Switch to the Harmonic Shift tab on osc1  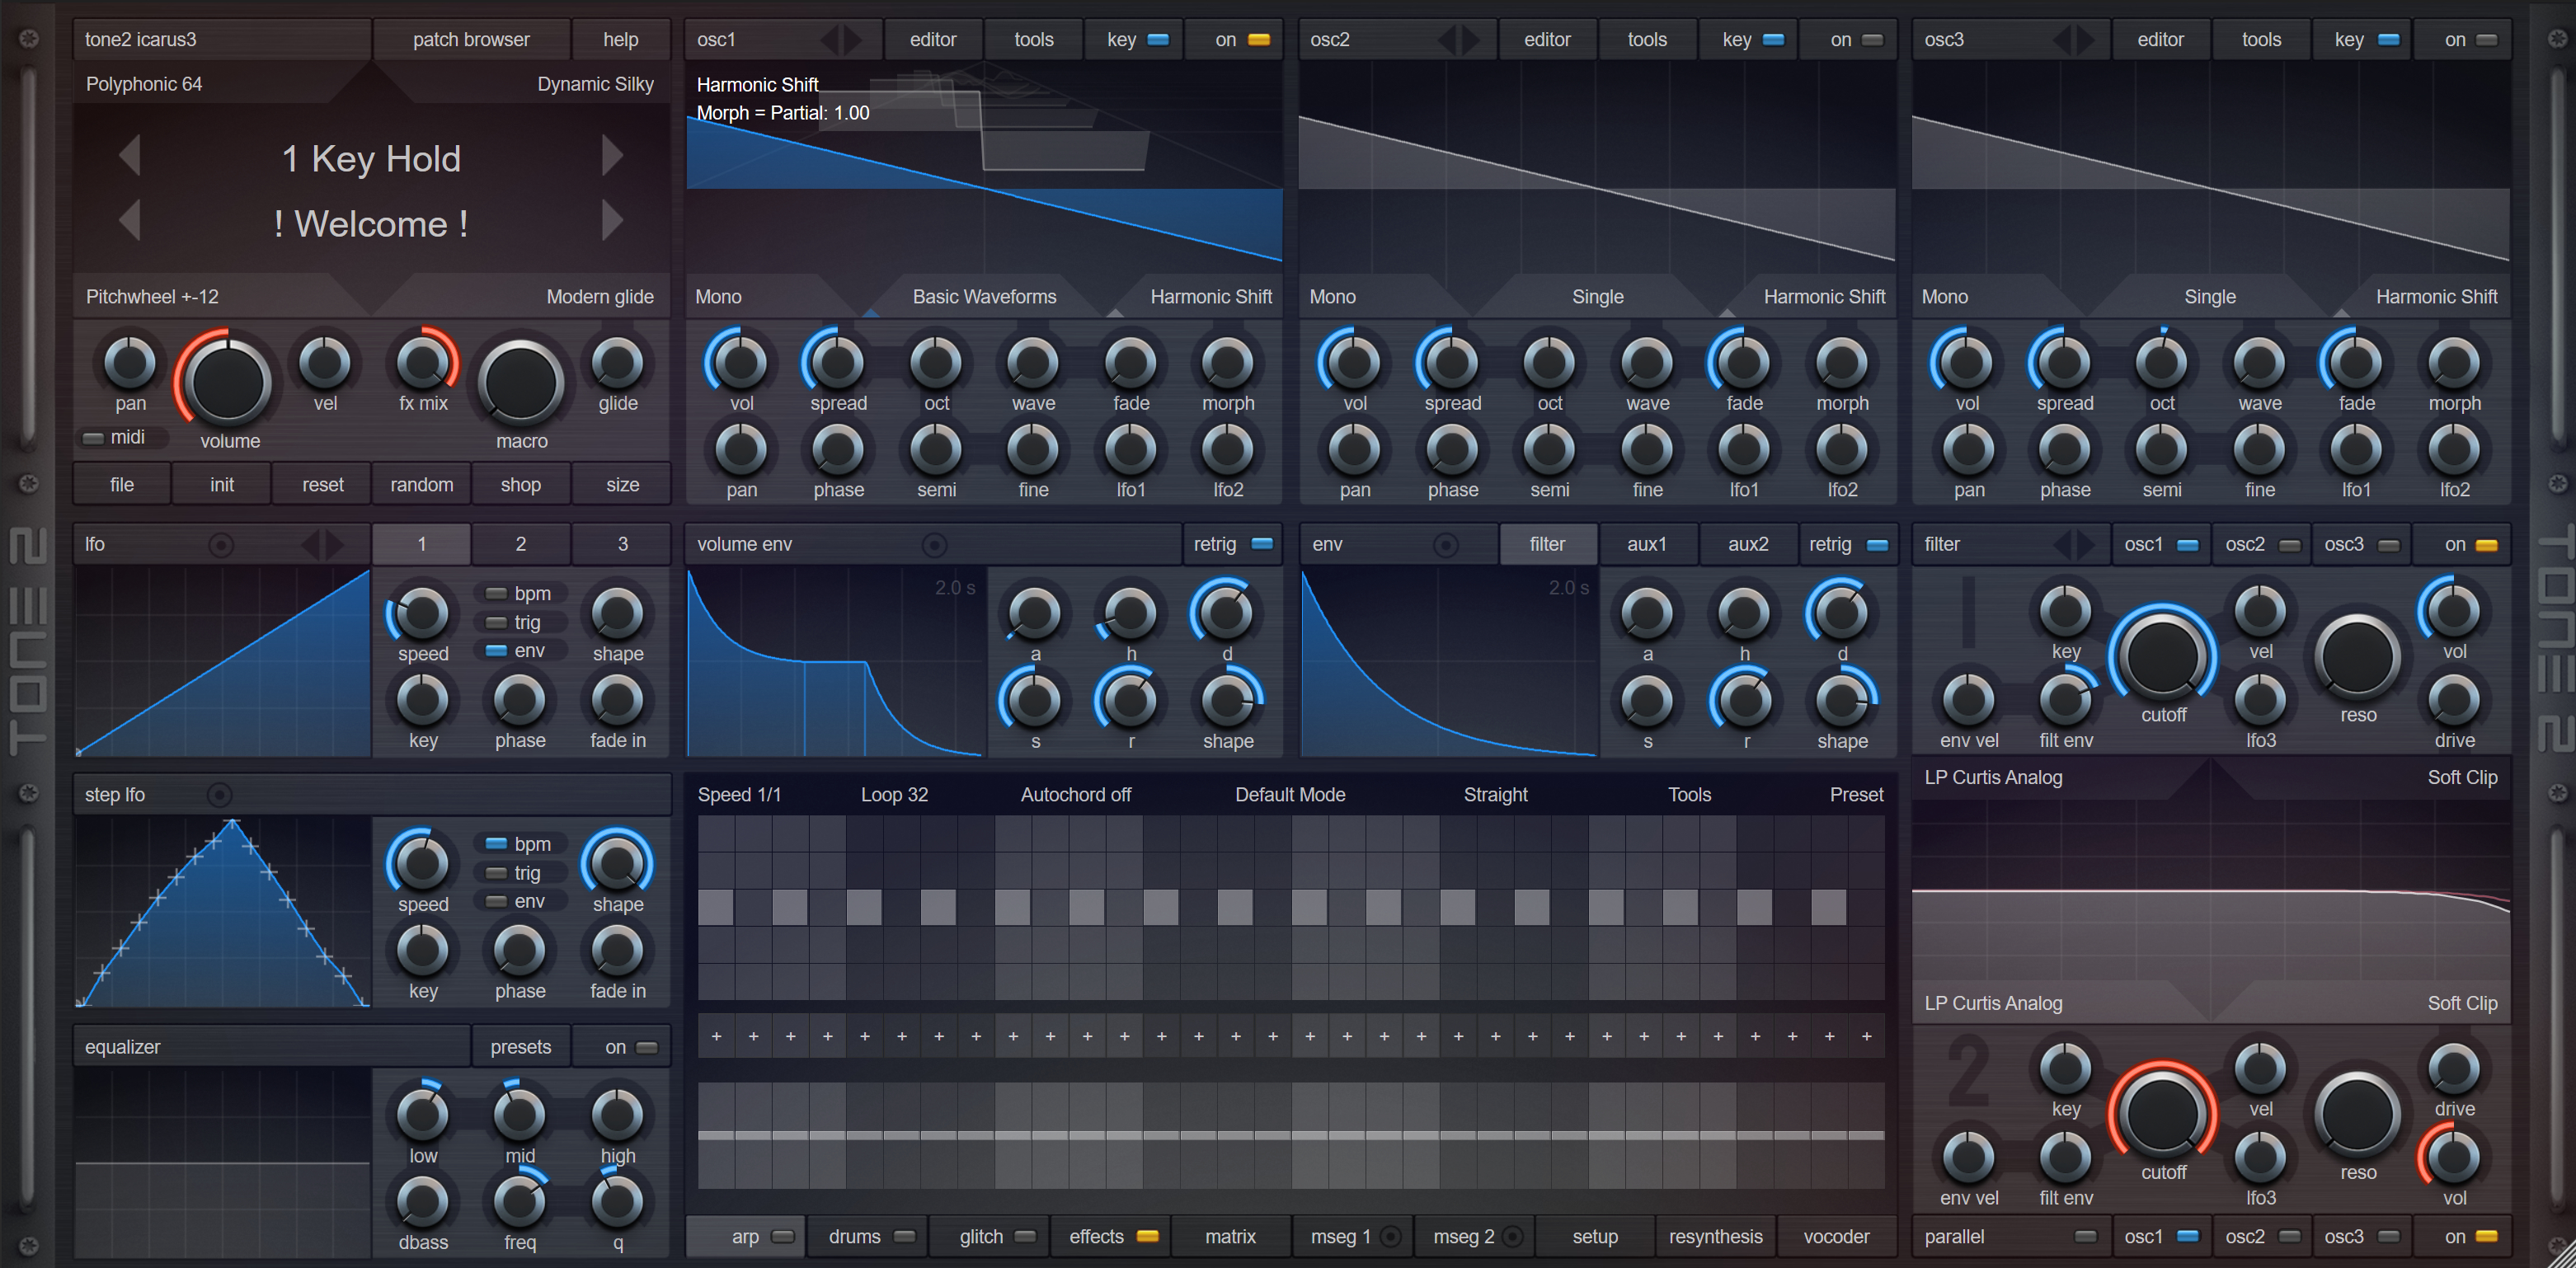[x=1211, y=296]
